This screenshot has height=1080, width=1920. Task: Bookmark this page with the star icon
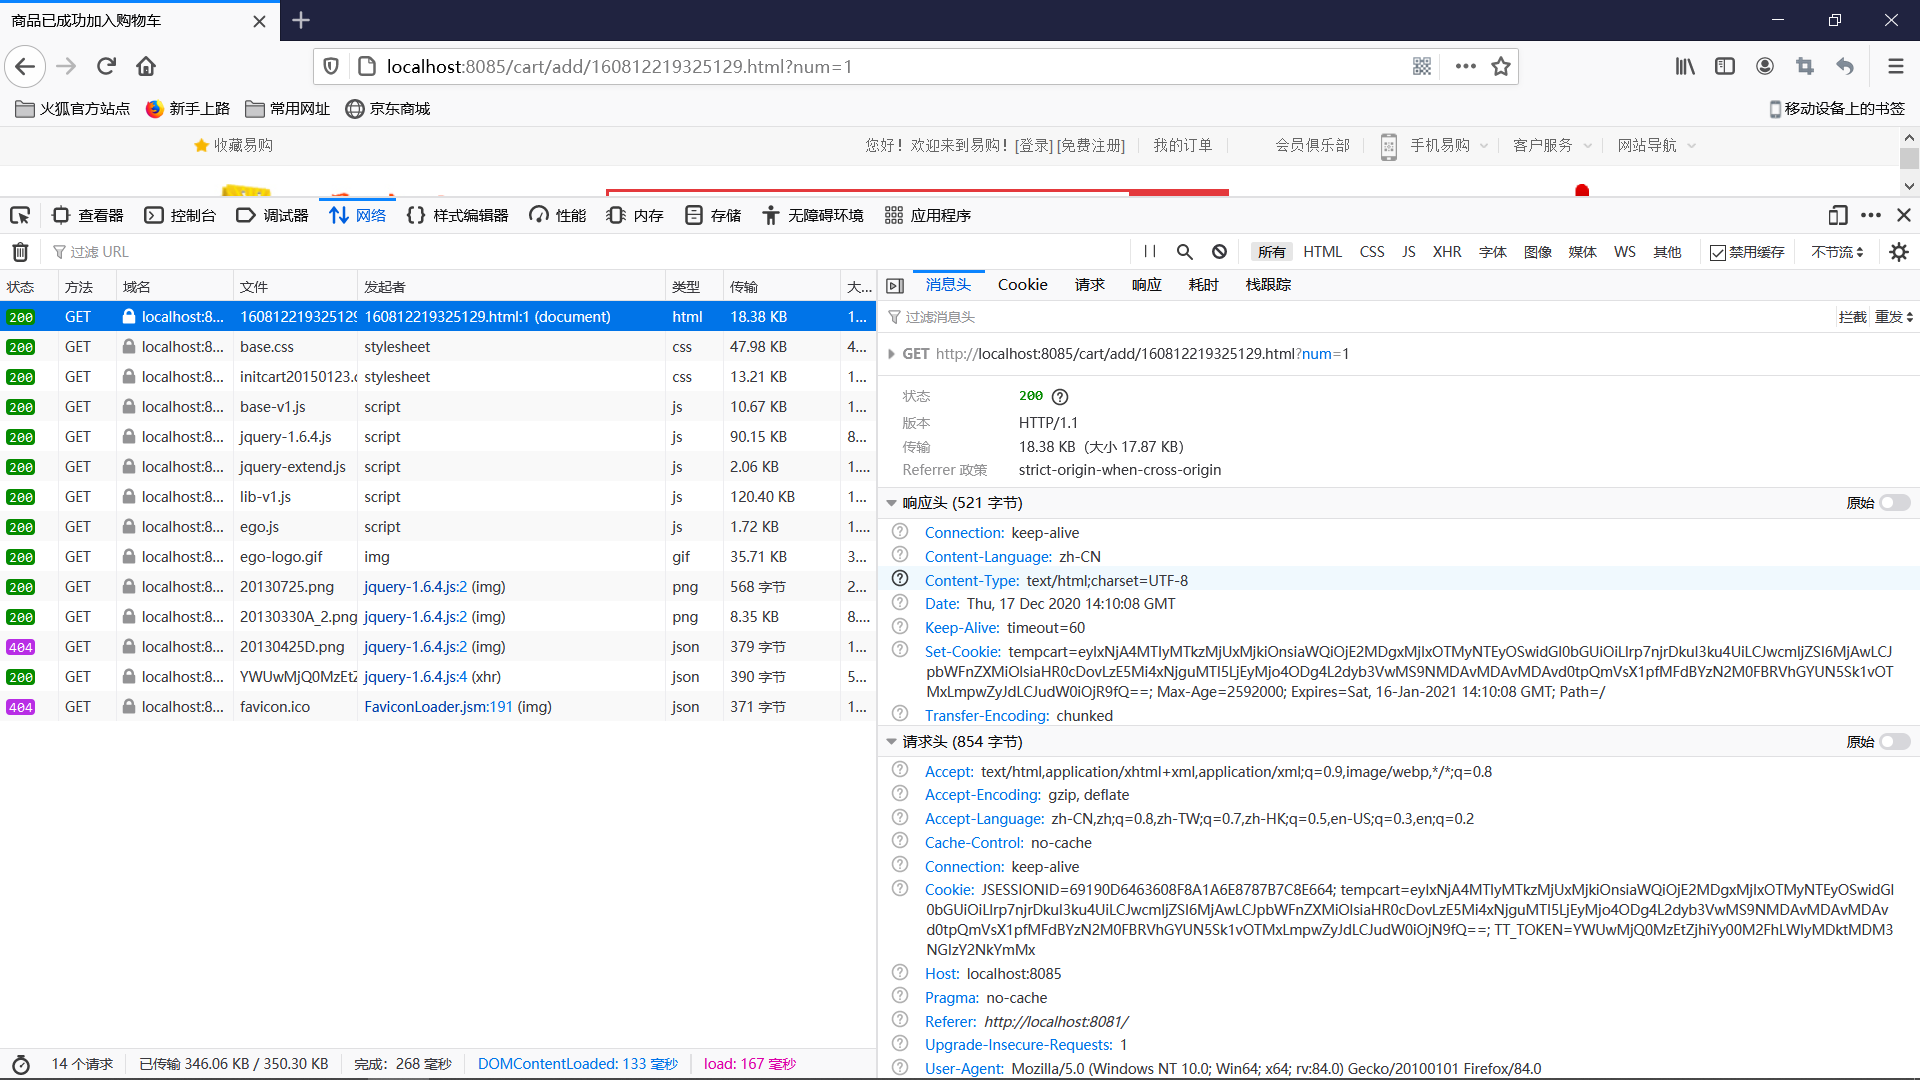[1500, 66]
